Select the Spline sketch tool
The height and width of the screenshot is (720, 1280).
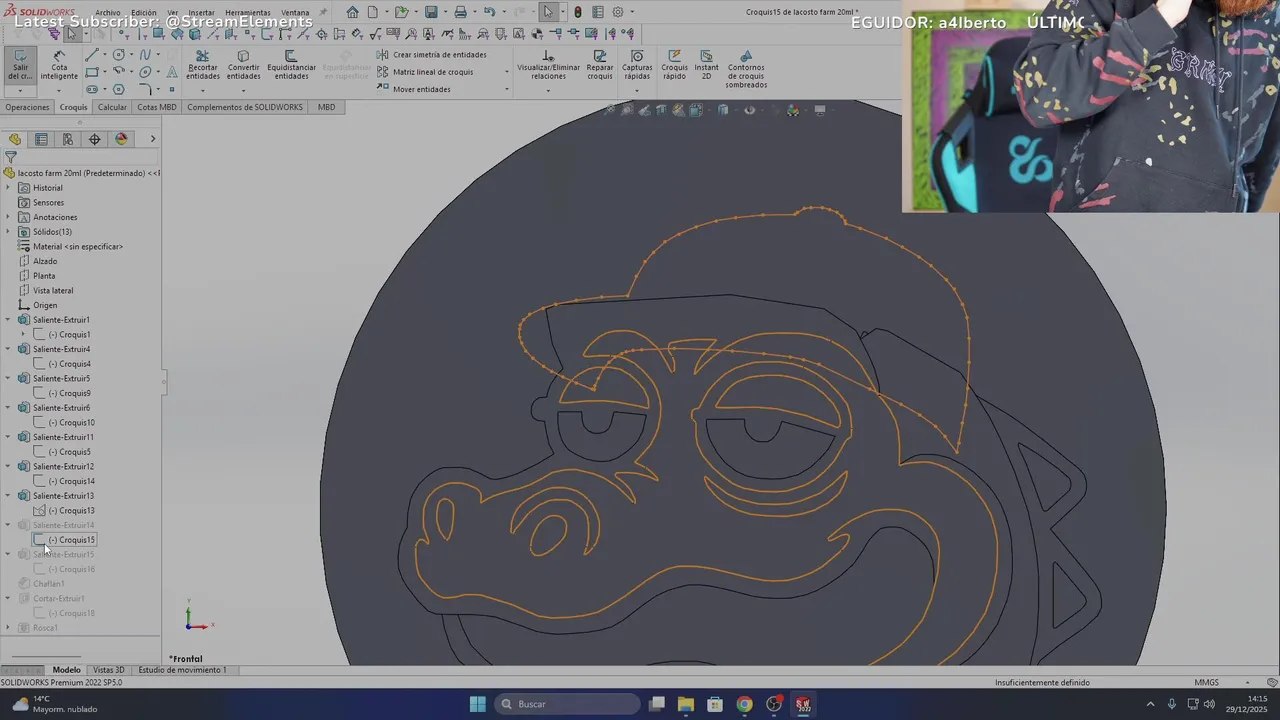[145, 54]
